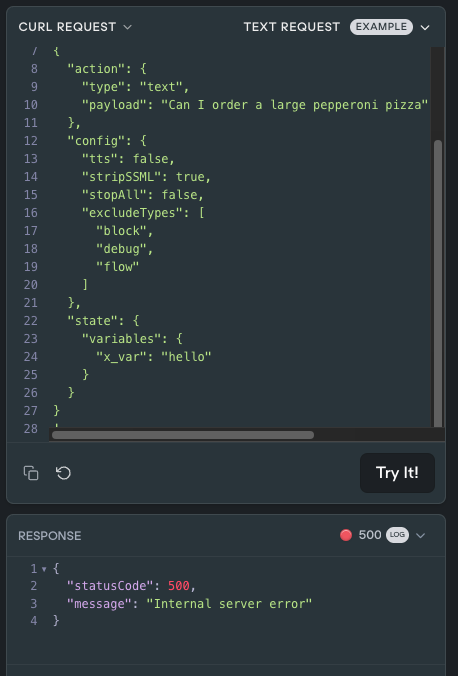Select the TEXT REQUEST label
Screen dimensions: 458x676
(x=292, y=27)
